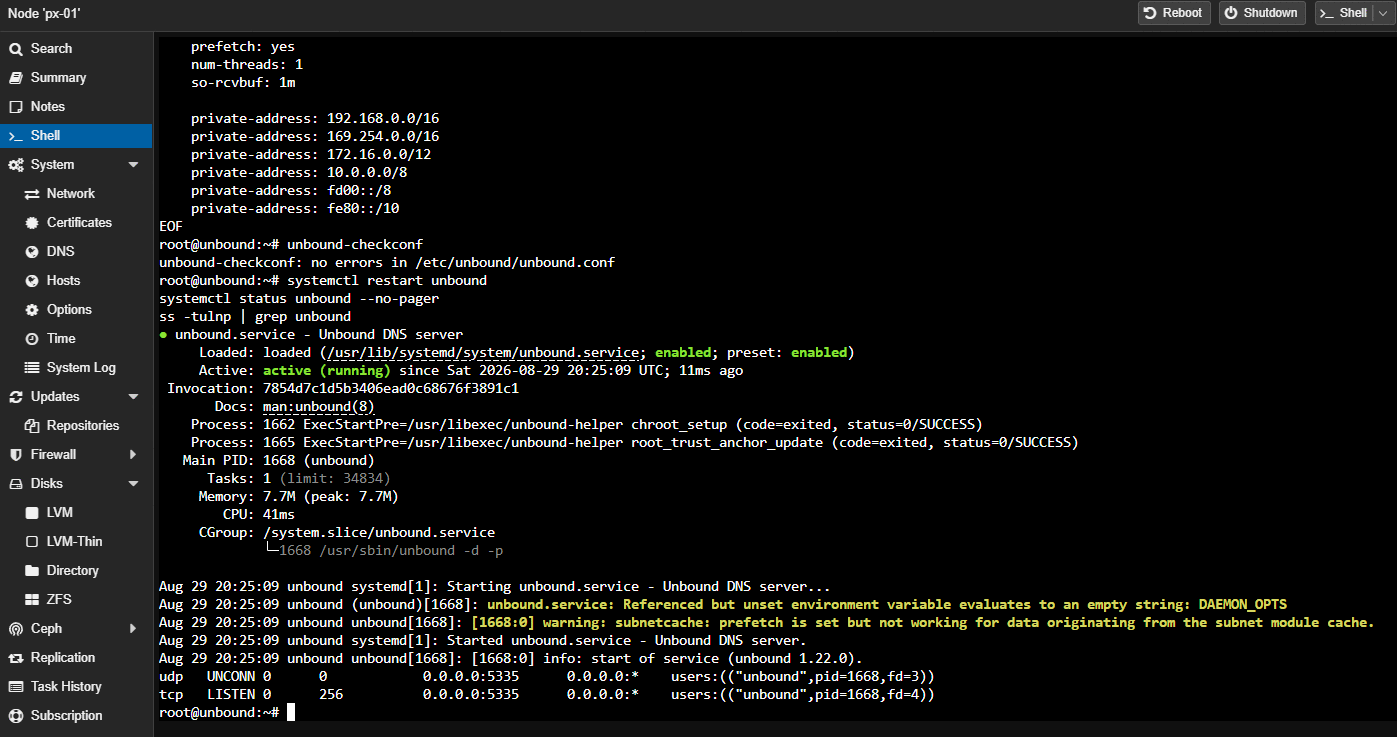Click the Replication arrows icon
This screenshot has width=1397, height=737.
coord(15,657)
